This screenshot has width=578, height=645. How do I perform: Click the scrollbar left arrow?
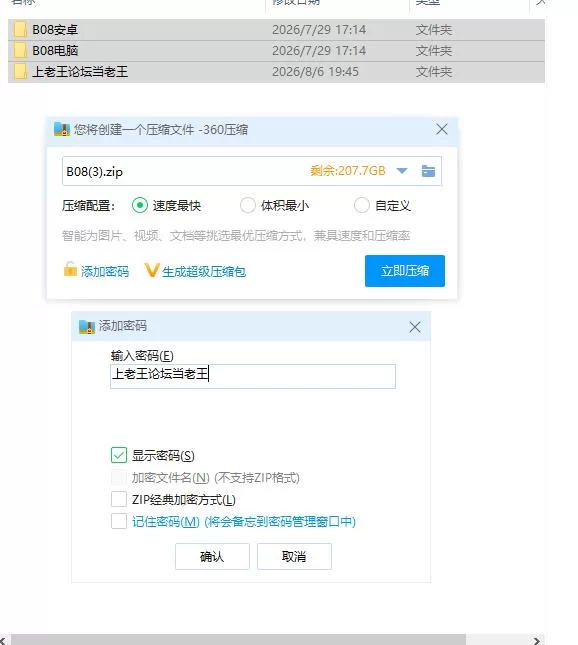[3, 640]
